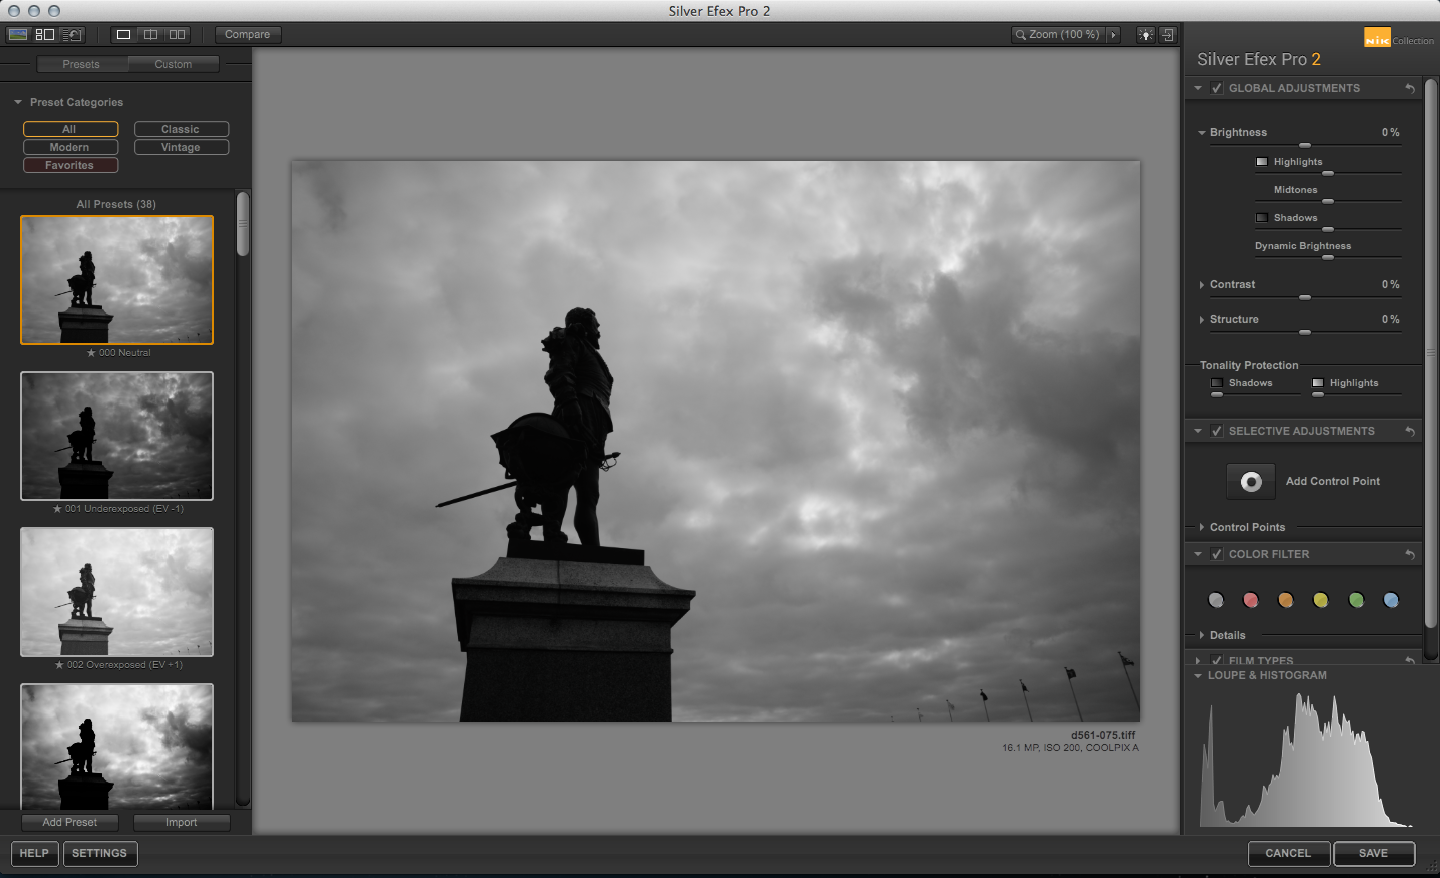Click the Structure slider handle
This screenshot has width=1440, height=878.
pyautogui.click(x=1305, y=332)
